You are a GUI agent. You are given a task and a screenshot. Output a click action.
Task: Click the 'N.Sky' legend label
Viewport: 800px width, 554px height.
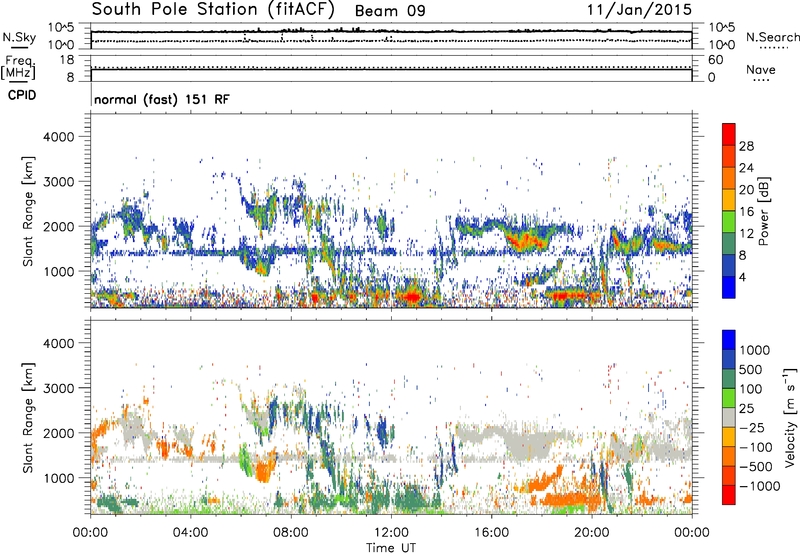tap(19, 37)
